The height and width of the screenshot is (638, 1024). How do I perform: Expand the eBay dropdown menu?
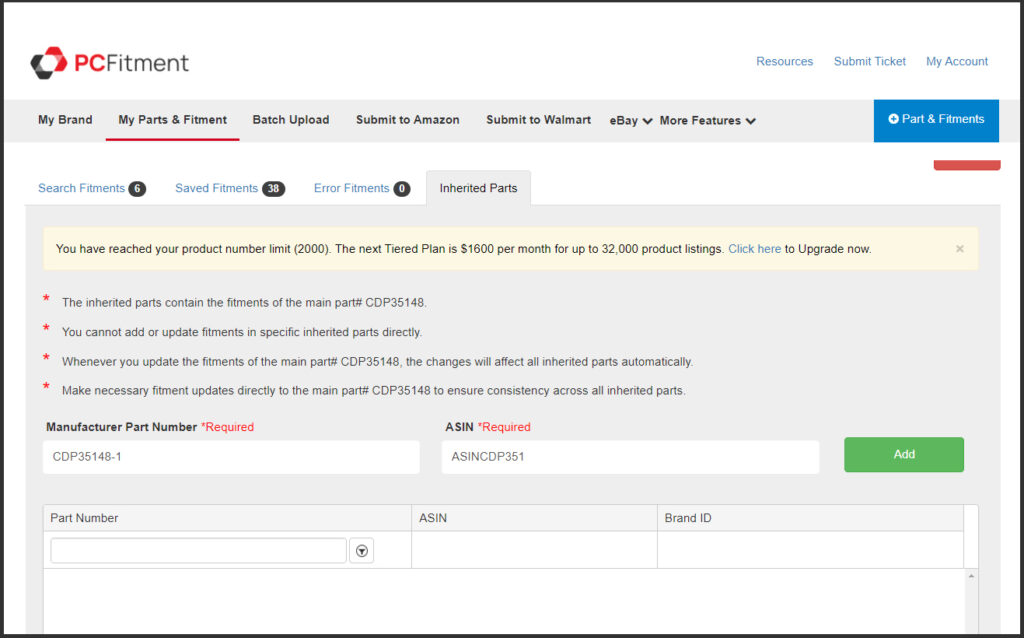click(x=631, y=121)
